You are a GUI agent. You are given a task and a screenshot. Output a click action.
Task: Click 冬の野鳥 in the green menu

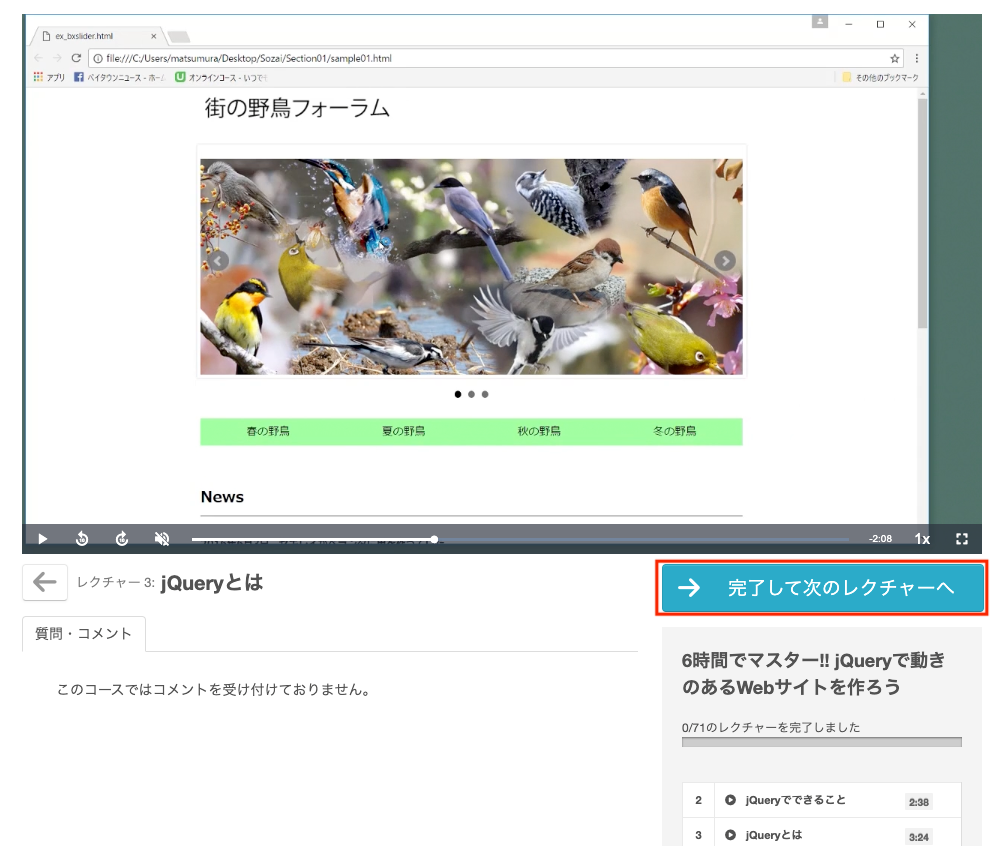[674, 432]
